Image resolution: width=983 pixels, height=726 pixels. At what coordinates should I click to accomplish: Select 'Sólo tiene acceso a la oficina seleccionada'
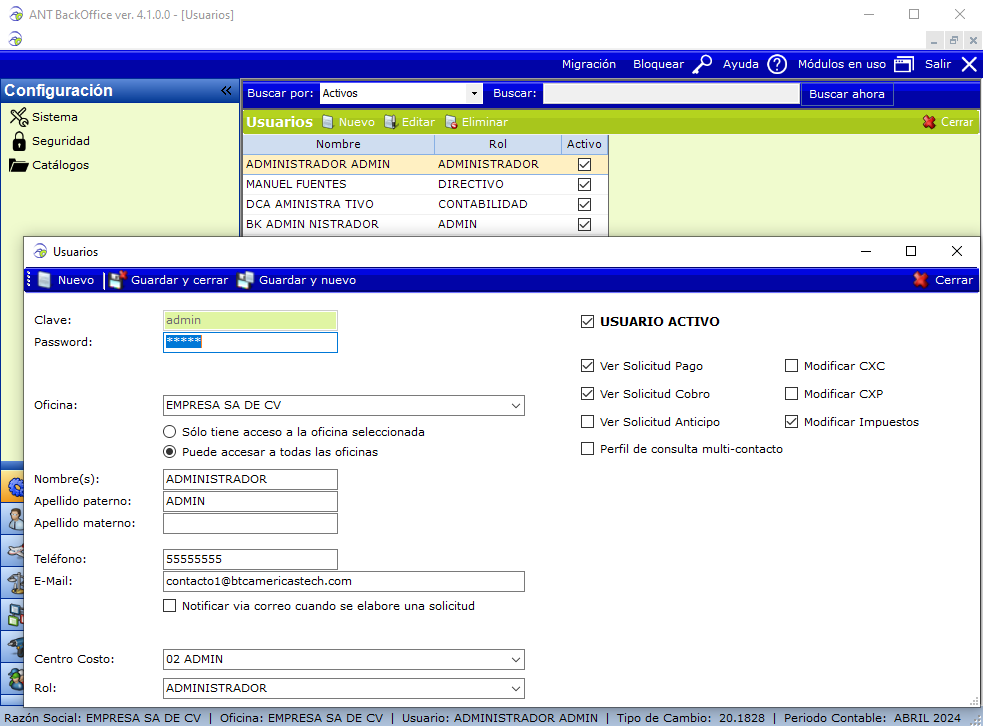pos(170,432)
